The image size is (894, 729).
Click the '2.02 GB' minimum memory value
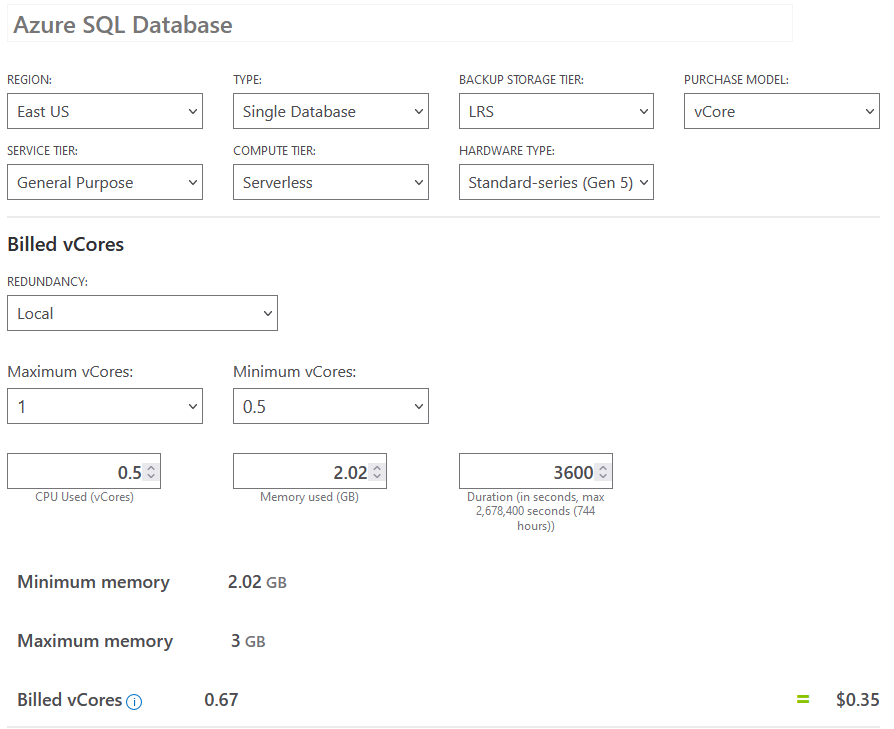pos(257,582)
